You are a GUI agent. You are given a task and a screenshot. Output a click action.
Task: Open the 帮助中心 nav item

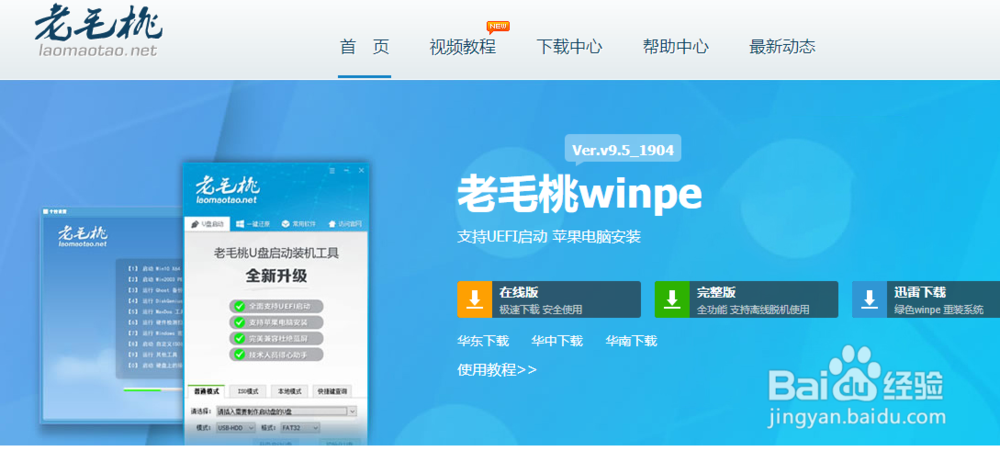tap(675, 47)
